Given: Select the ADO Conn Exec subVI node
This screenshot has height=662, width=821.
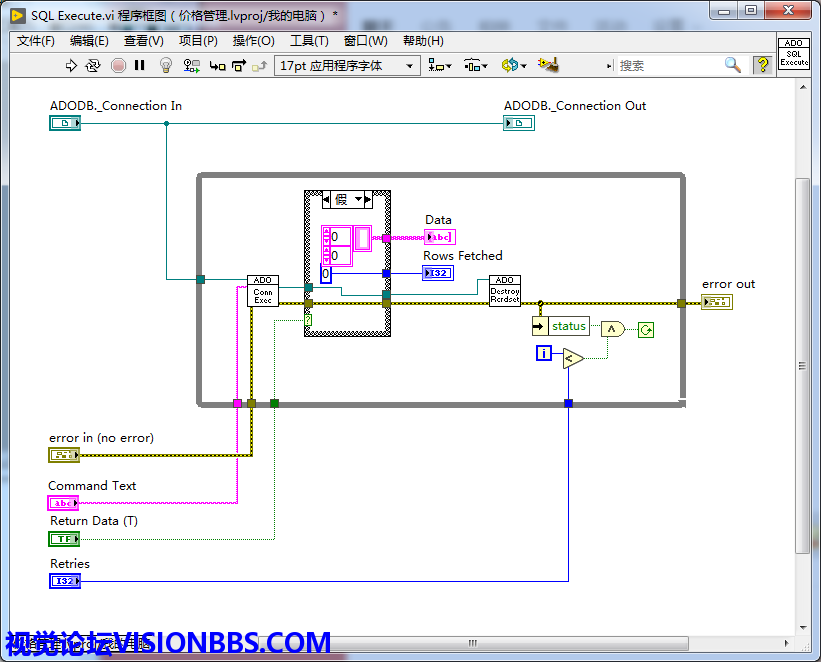Looking at the screenshot, I should [x=263, y=291].
